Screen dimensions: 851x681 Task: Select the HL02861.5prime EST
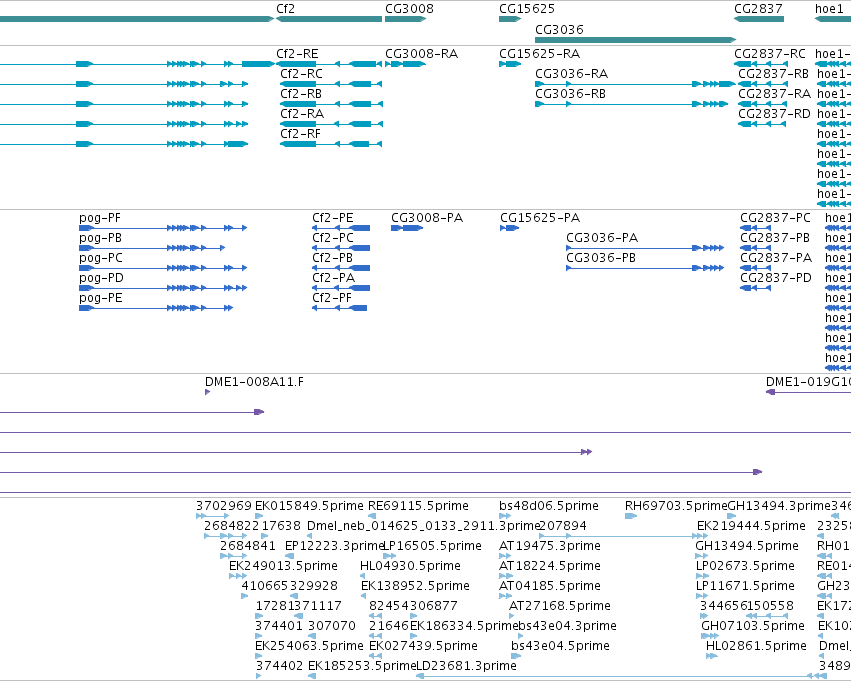point(712,657)
